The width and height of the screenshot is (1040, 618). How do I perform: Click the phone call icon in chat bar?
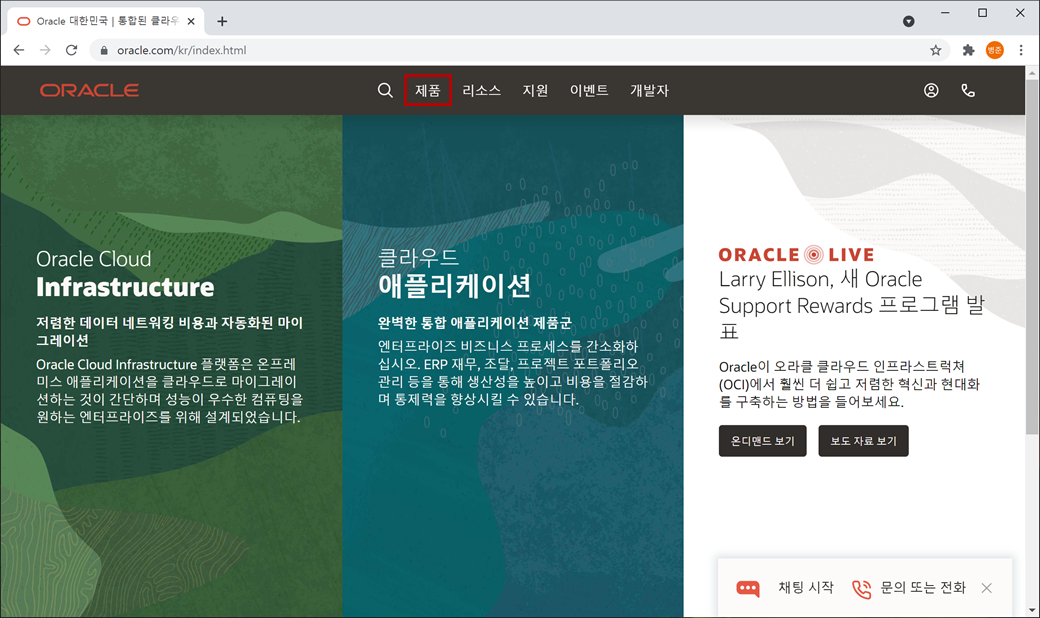[862, 589]
